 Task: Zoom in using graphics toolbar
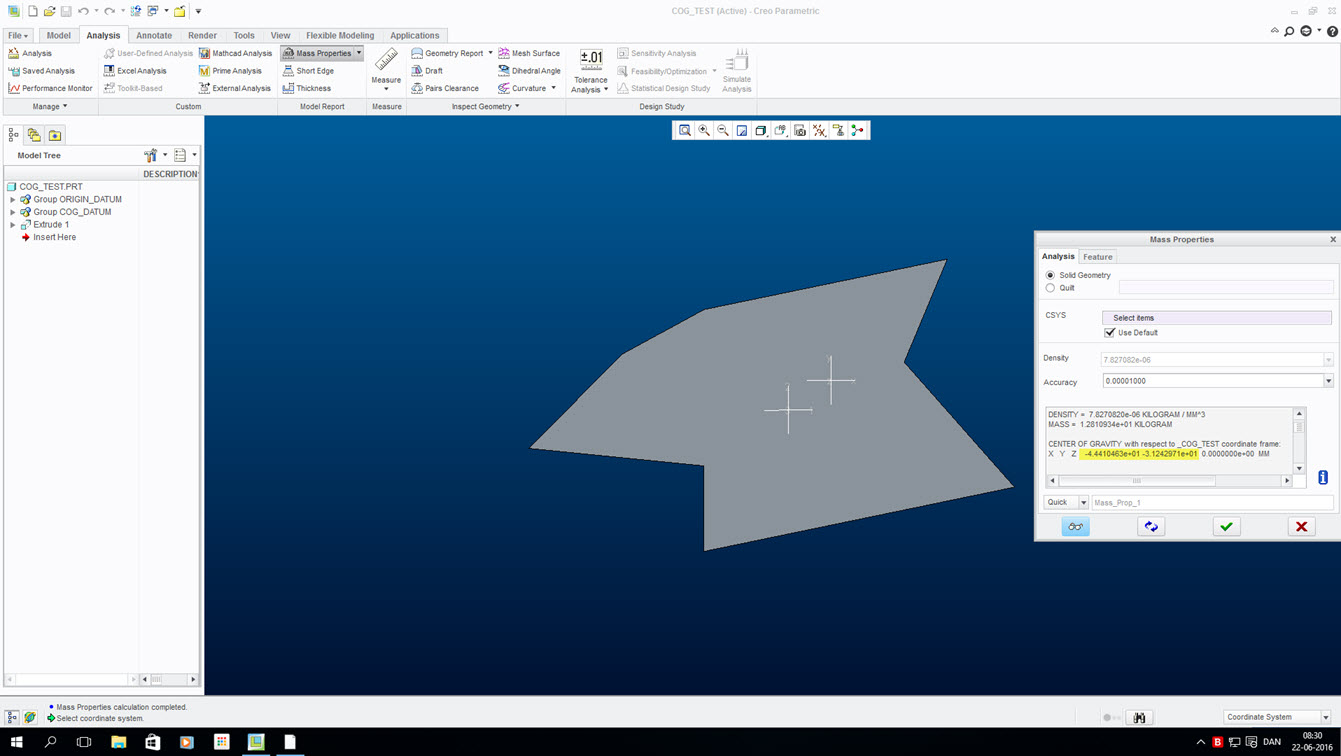coord(704,130)
